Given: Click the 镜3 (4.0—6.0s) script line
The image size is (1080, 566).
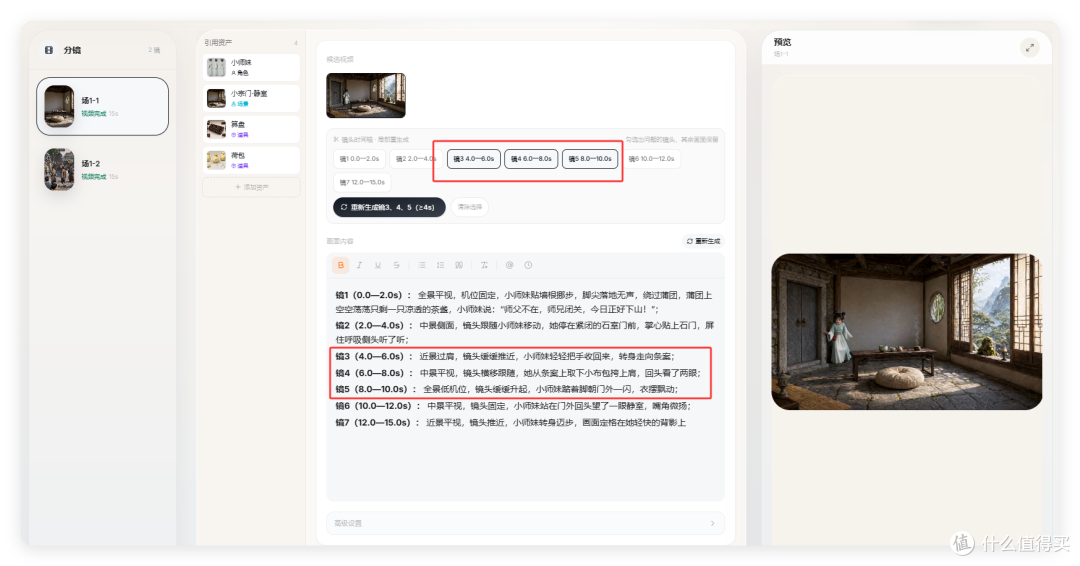Looking at the screenshot, I should [x=506, y=357].
